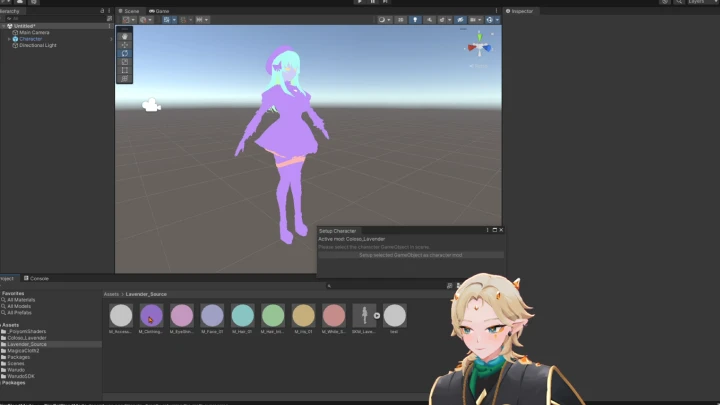Open the handle rotation (global/local) dropdown
720x405 pixels.
tap(146, 20)
